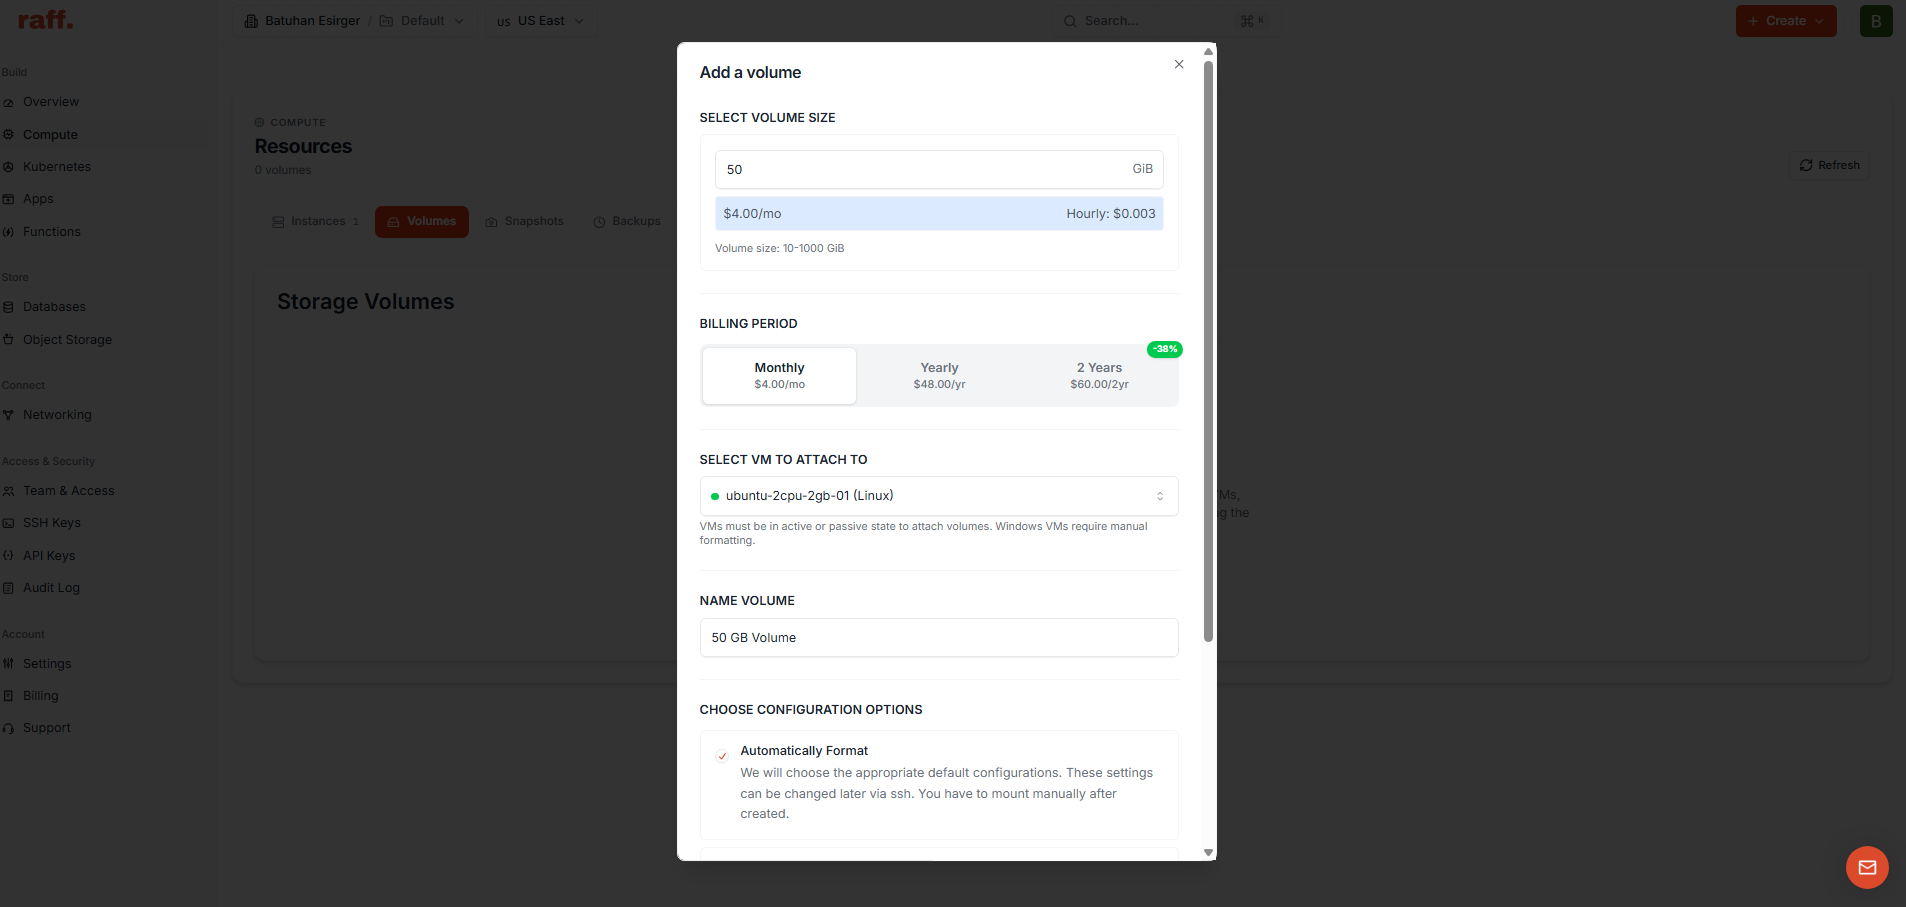This screenshot has height=907, width=1906.
Task: Click the Refresh button
Action: tap(1829, 165)
